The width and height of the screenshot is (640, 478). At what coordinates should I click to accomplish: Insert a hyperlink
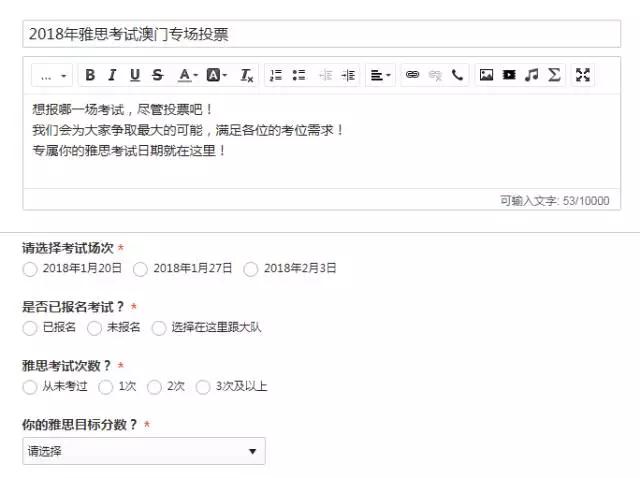pos(412,75)
